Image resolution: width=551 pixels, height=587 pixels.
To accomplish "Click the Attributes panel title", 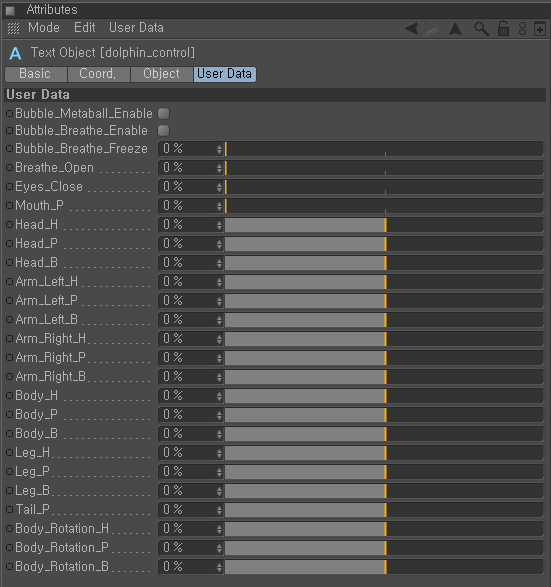I will [52, 10].
